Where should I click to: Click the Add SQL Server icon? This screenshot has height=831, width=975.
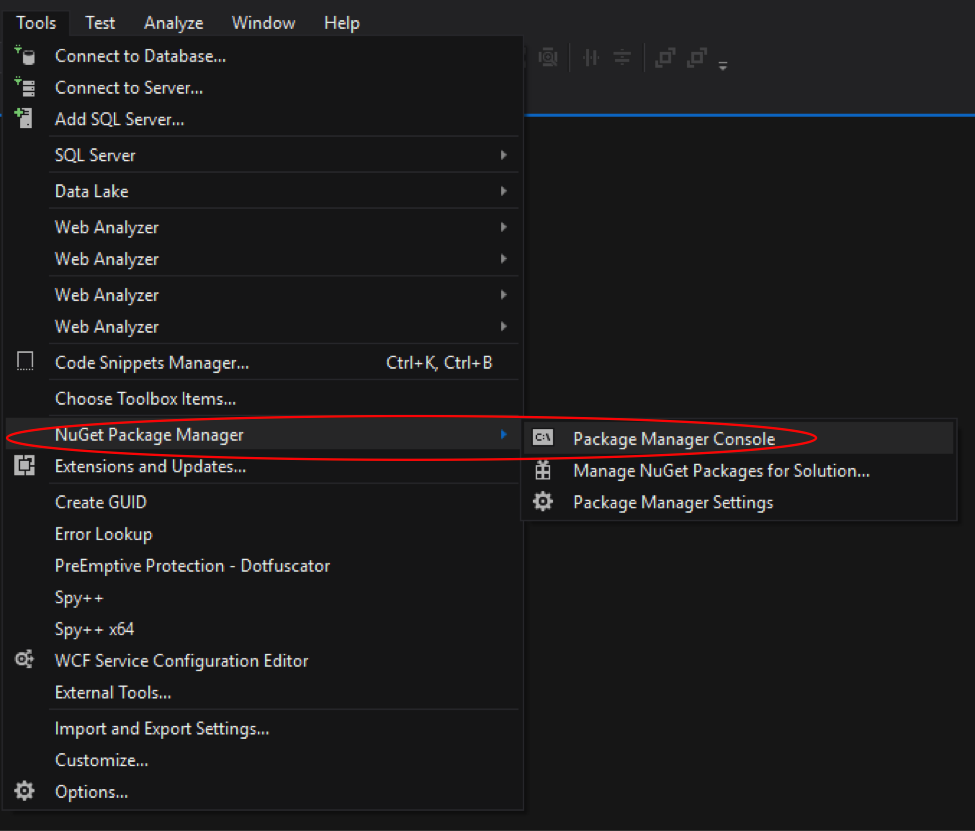click(x=25, y=119)
